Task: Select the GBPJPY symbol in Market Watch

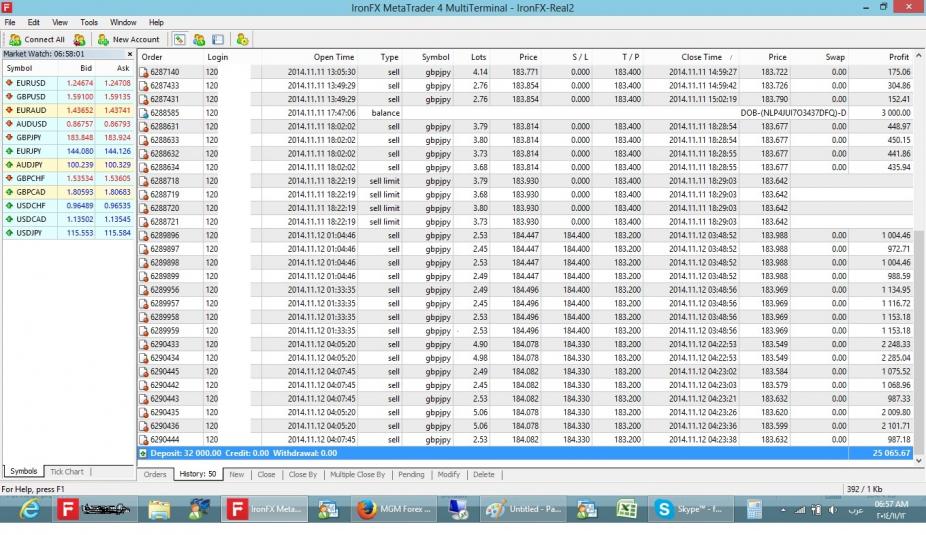Action: tap(29, 137)
